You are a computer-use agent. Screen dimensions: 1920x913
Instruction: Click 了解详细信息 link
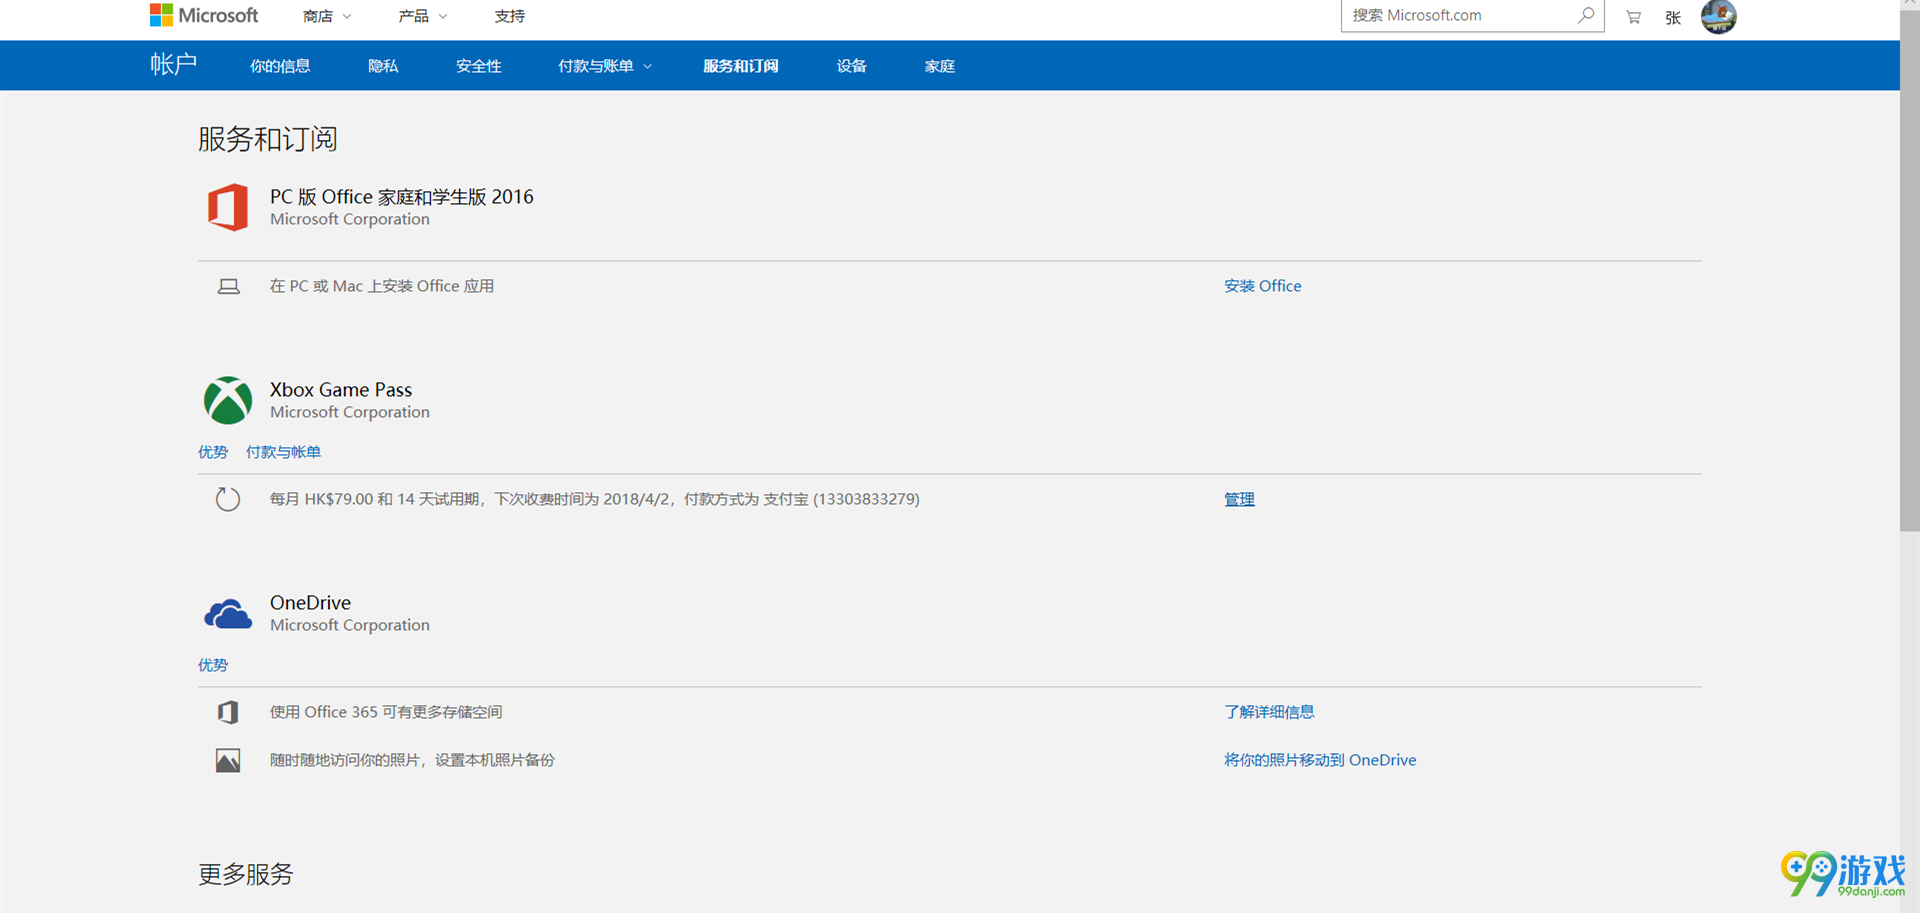1269,712
